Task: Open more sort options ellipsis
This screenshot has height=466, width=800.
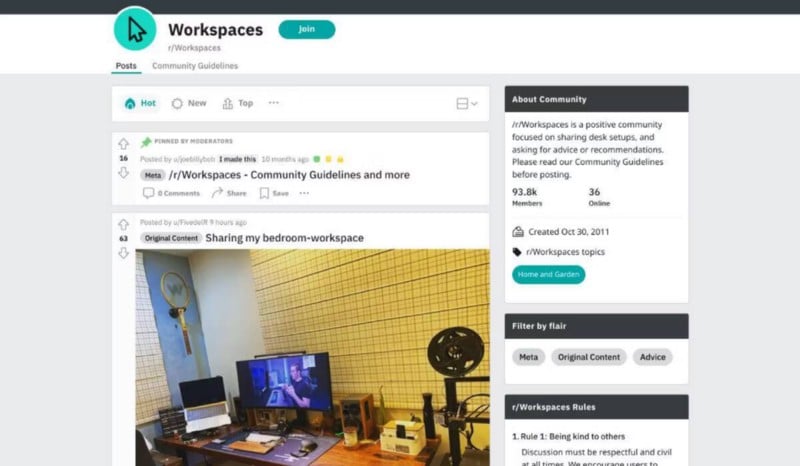Action: pos(274,103)
